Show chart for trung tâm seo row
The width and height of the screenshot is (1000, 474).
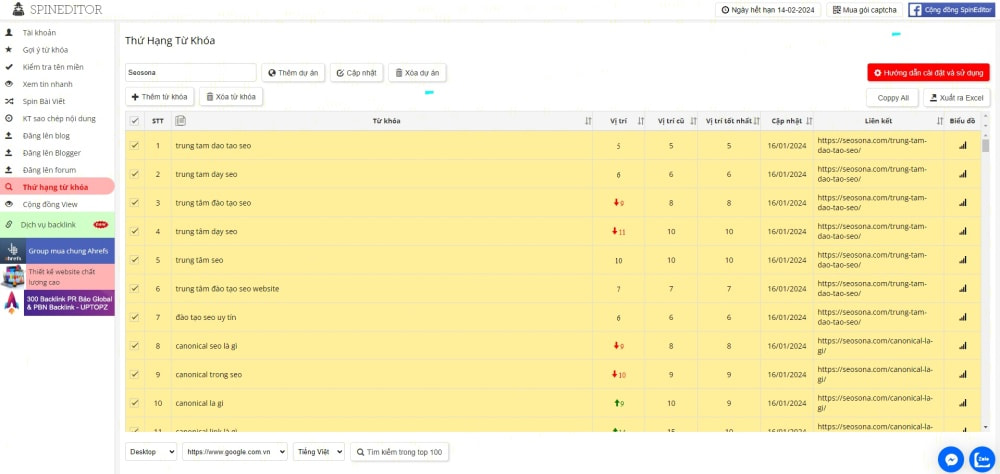point(962,260)
